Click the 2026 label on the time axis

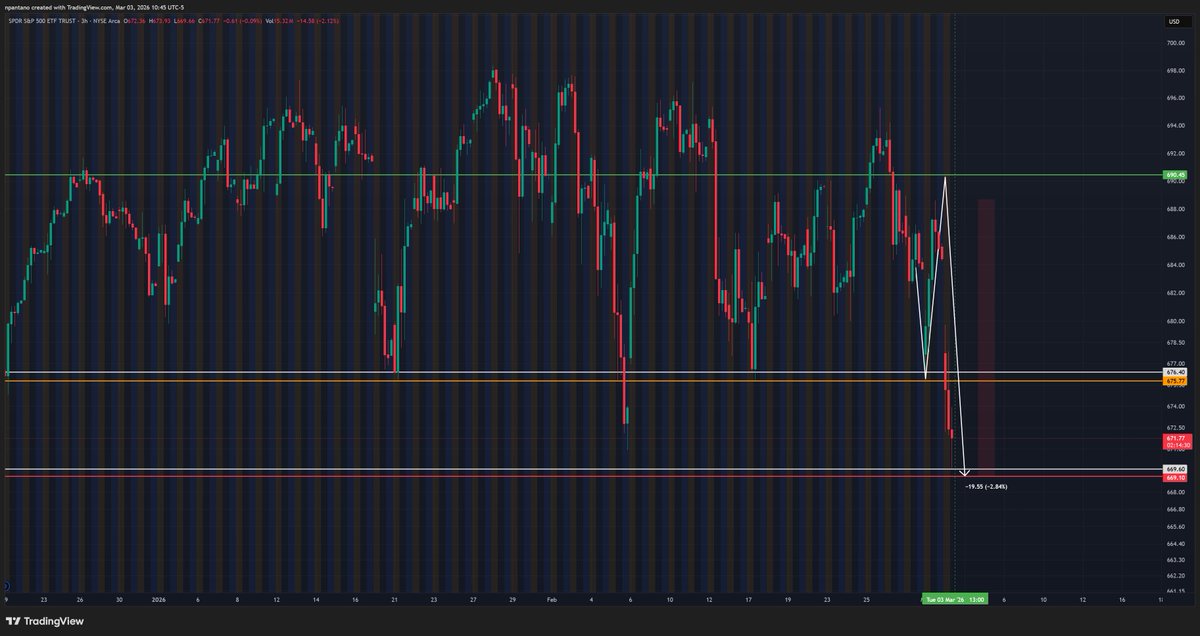[158, 600]
